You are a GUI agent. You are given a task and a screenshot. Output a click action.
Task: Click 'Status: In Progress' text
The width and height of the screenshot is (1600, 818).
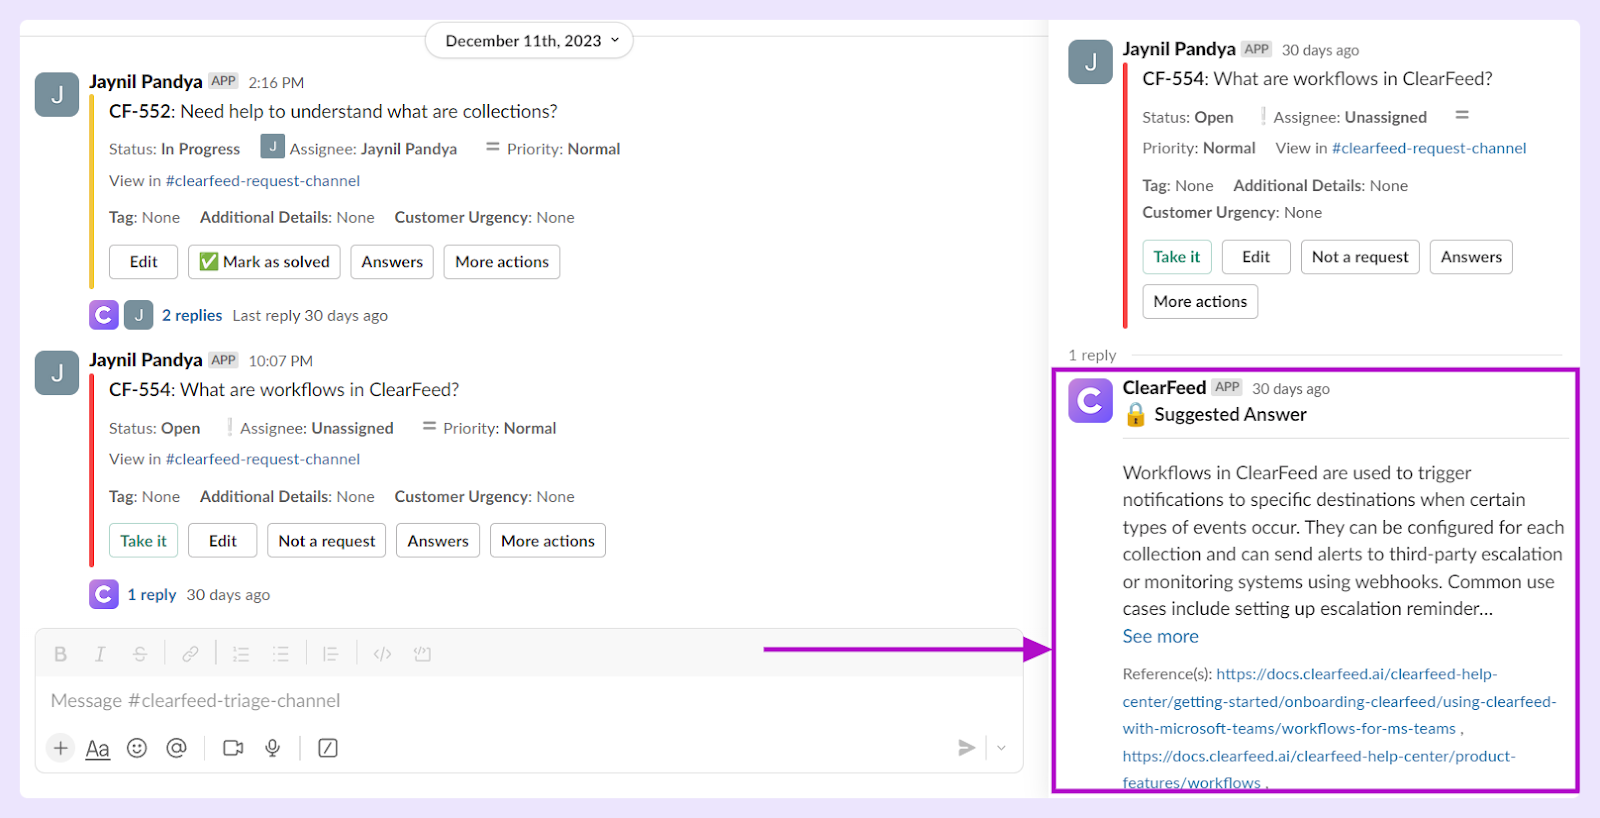tap(174, 149)
